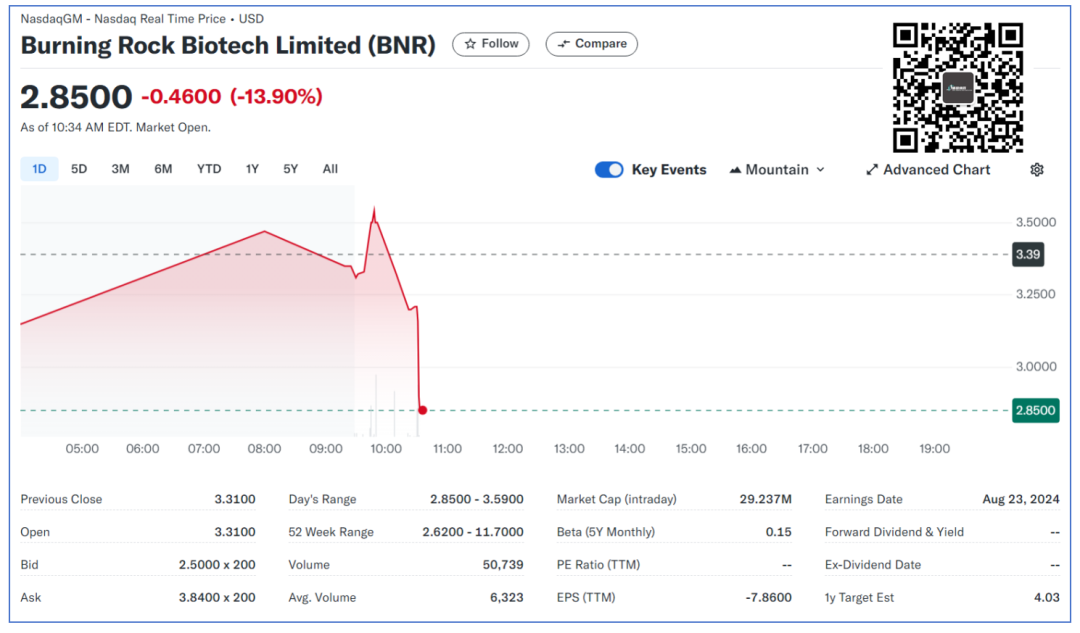Click the QR code image
The height and width of the screenshot is (633, 1080).
tap(957, 88)
